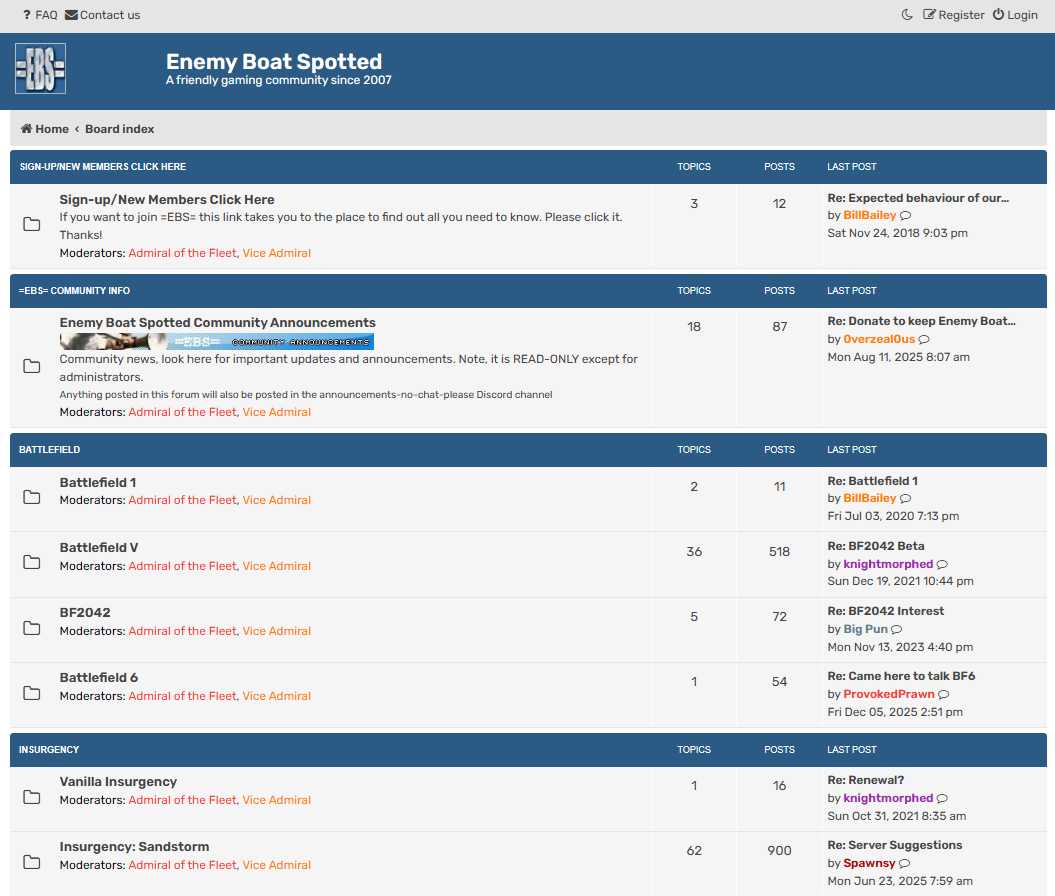View OverzealOus user profile

point(879,339)
